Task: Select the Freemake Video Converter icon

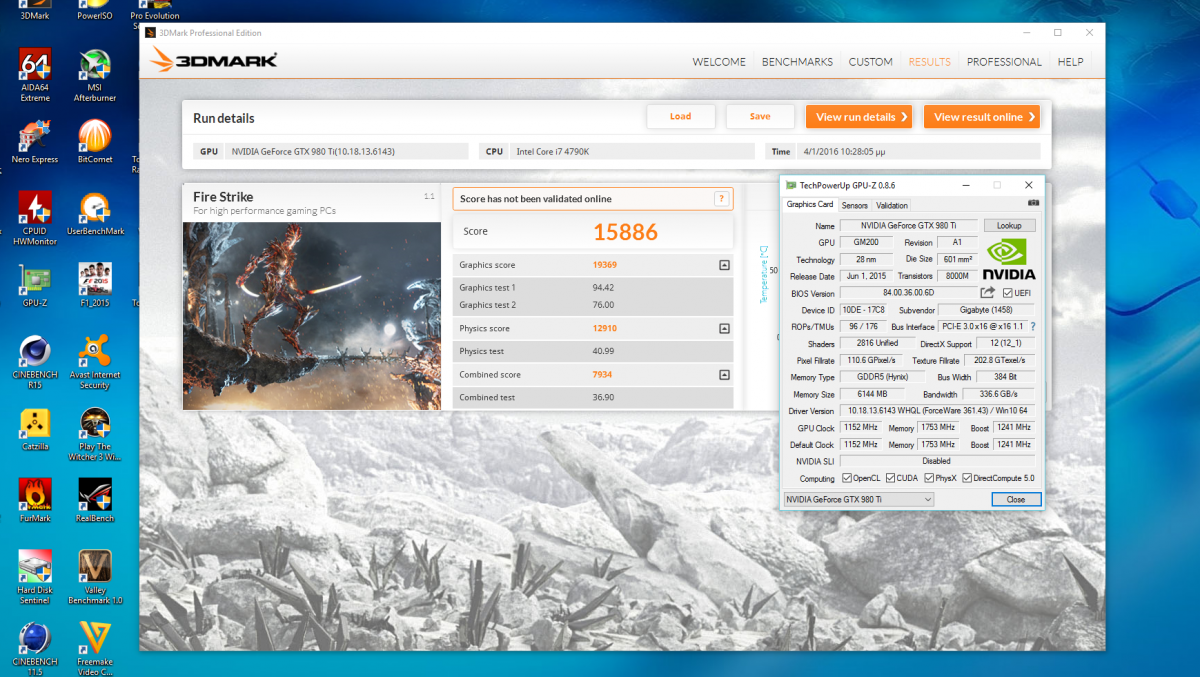Action: (x=95, y=649)
